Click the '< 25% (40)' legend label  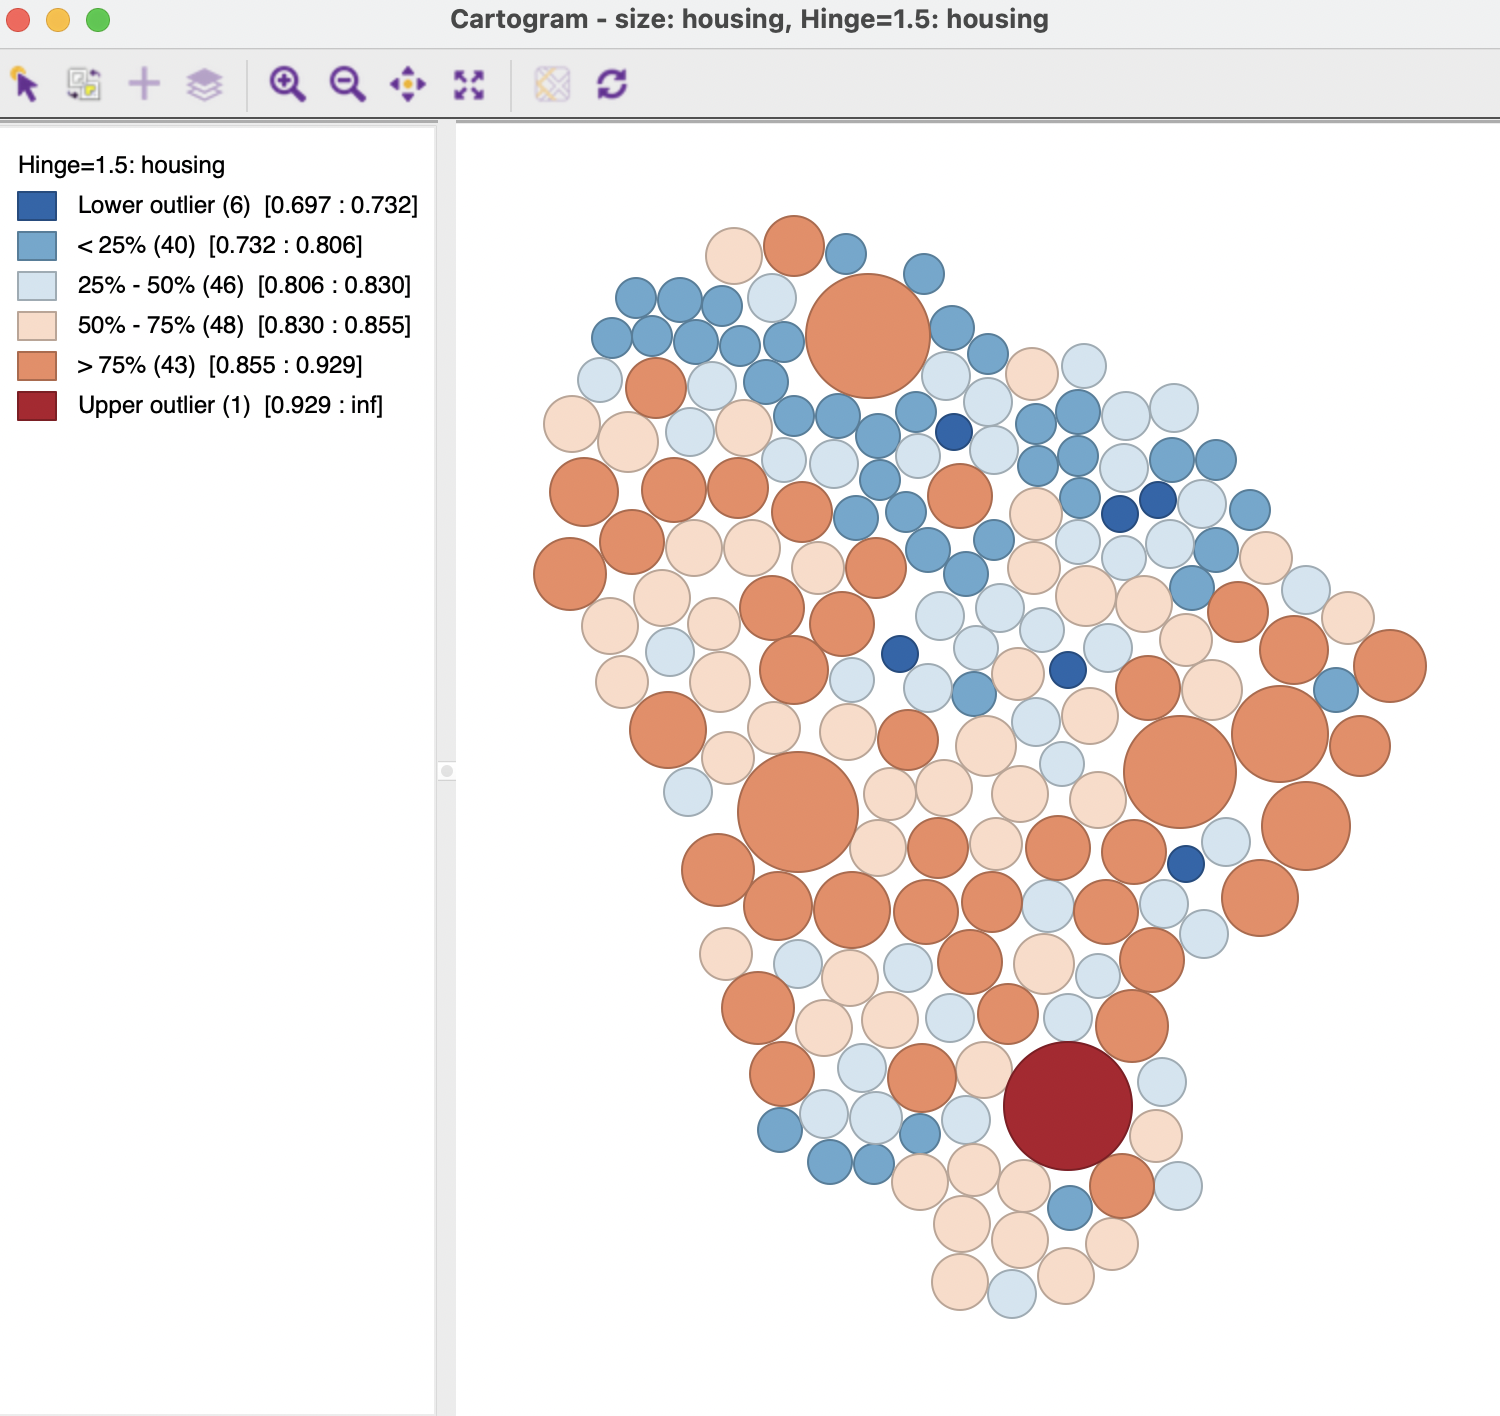[136, 245]
